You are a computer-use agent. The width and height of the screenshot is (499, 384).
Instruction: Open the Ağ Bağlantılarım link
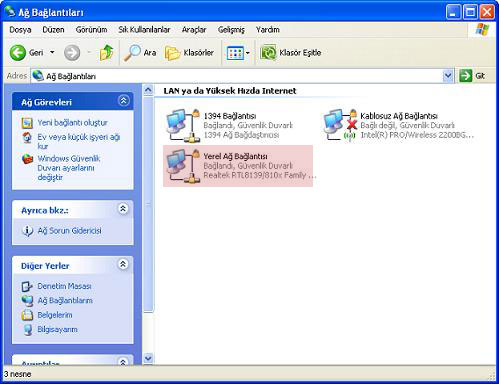(x=65, y=301)
